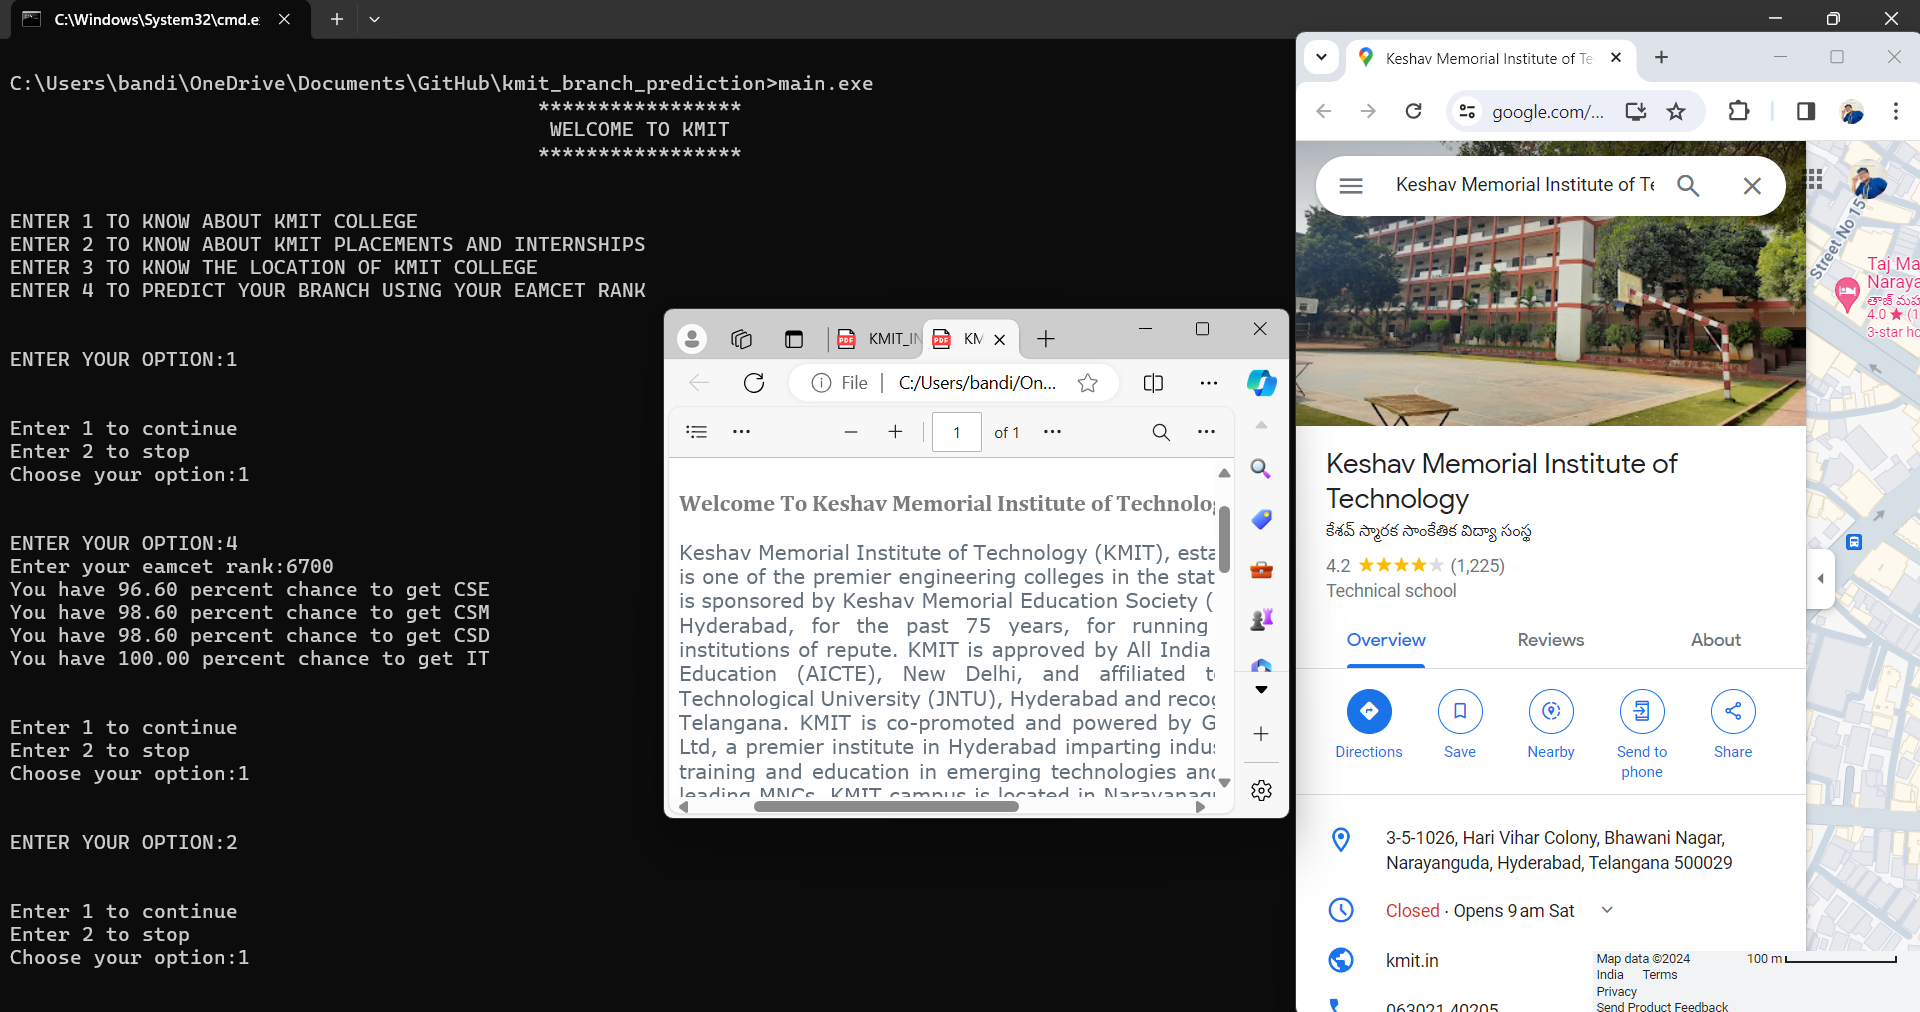Open Chrome extensions puzzle icon

(x=1739, y=111)
